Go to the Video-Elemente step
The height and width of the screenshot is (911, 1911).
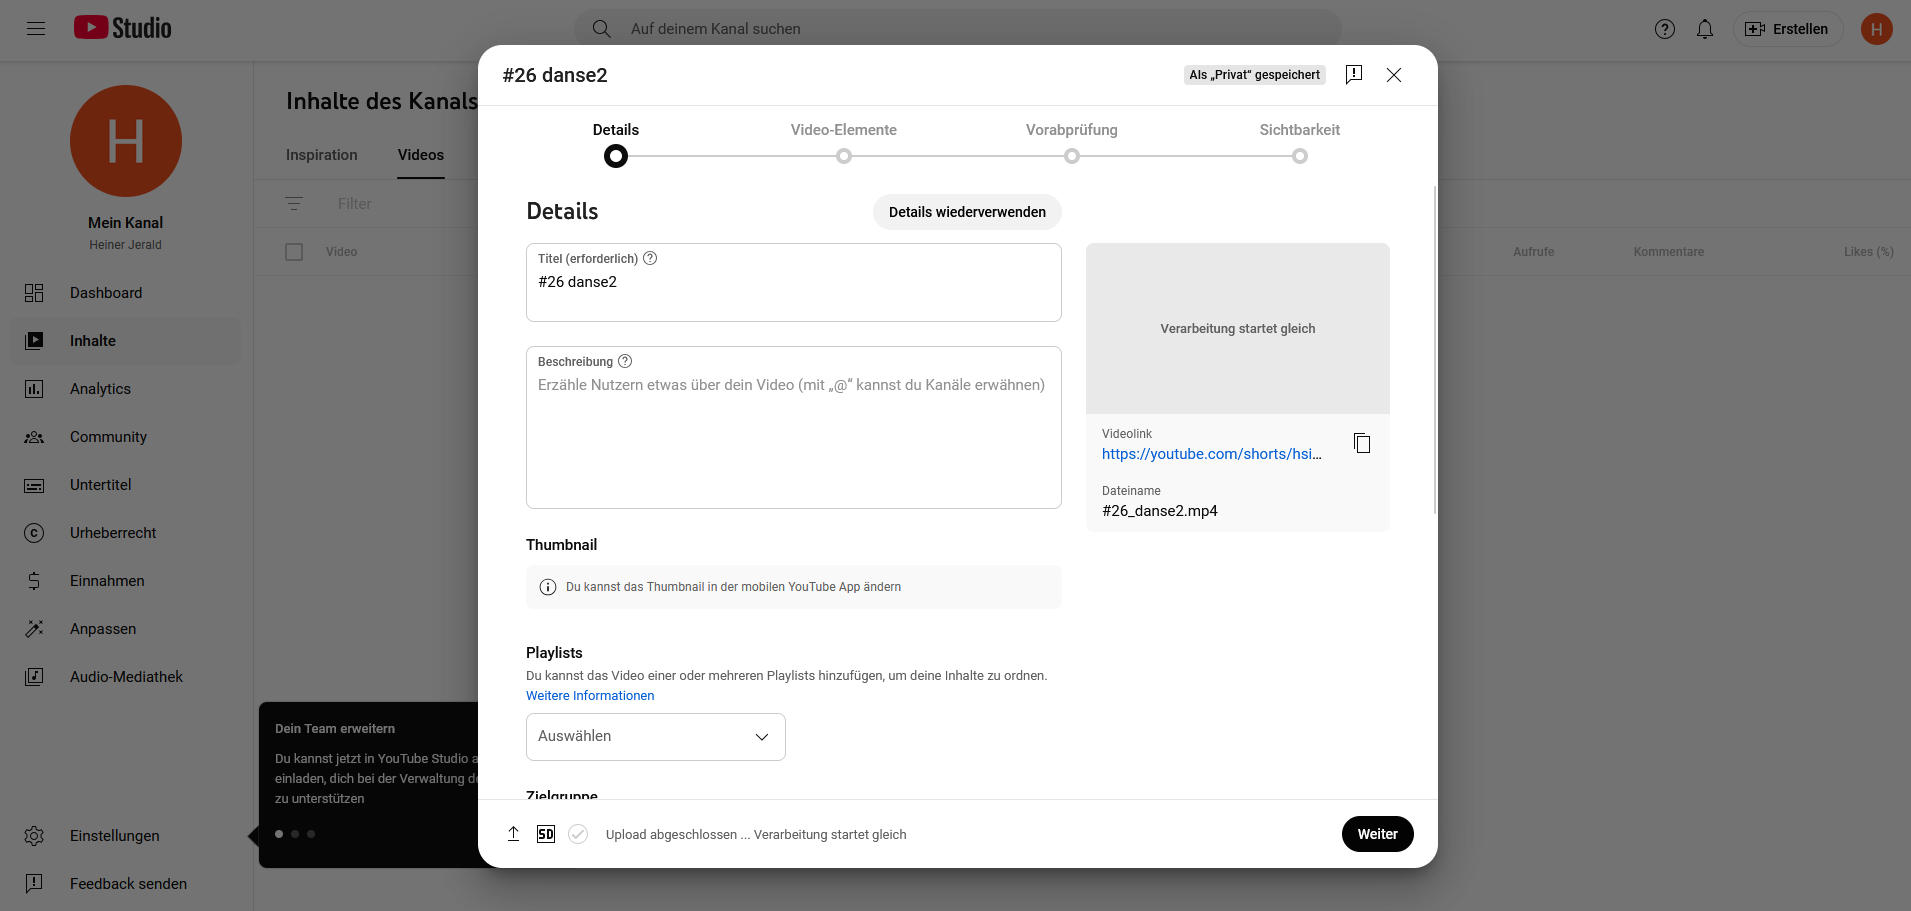(843, 155)
